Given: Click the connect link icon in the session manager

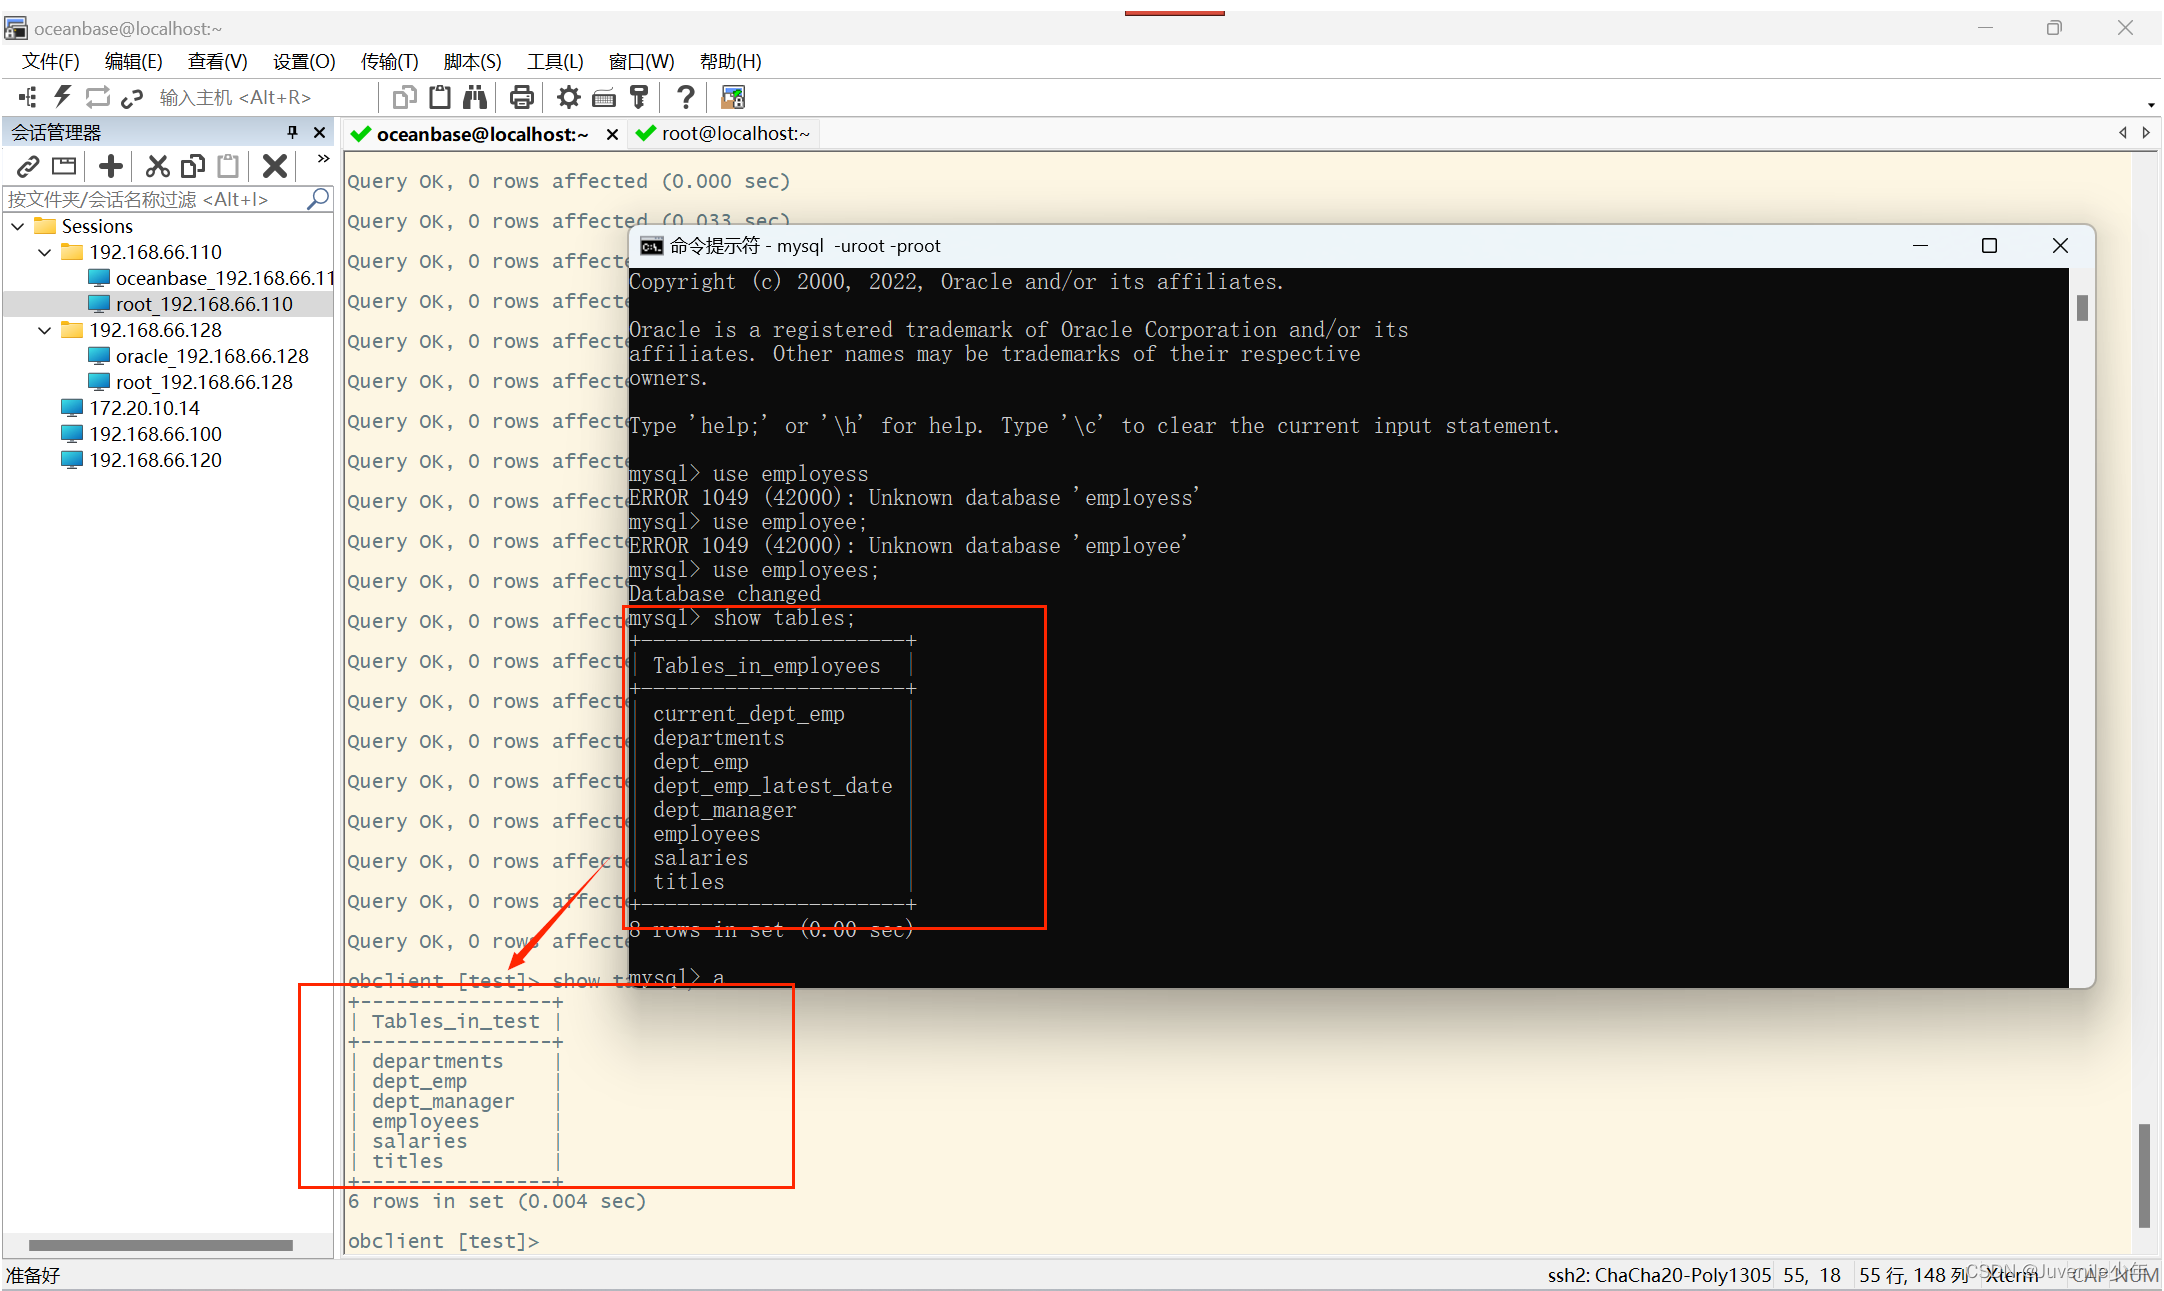Looking at the screenshot, I should click(28, 166).
